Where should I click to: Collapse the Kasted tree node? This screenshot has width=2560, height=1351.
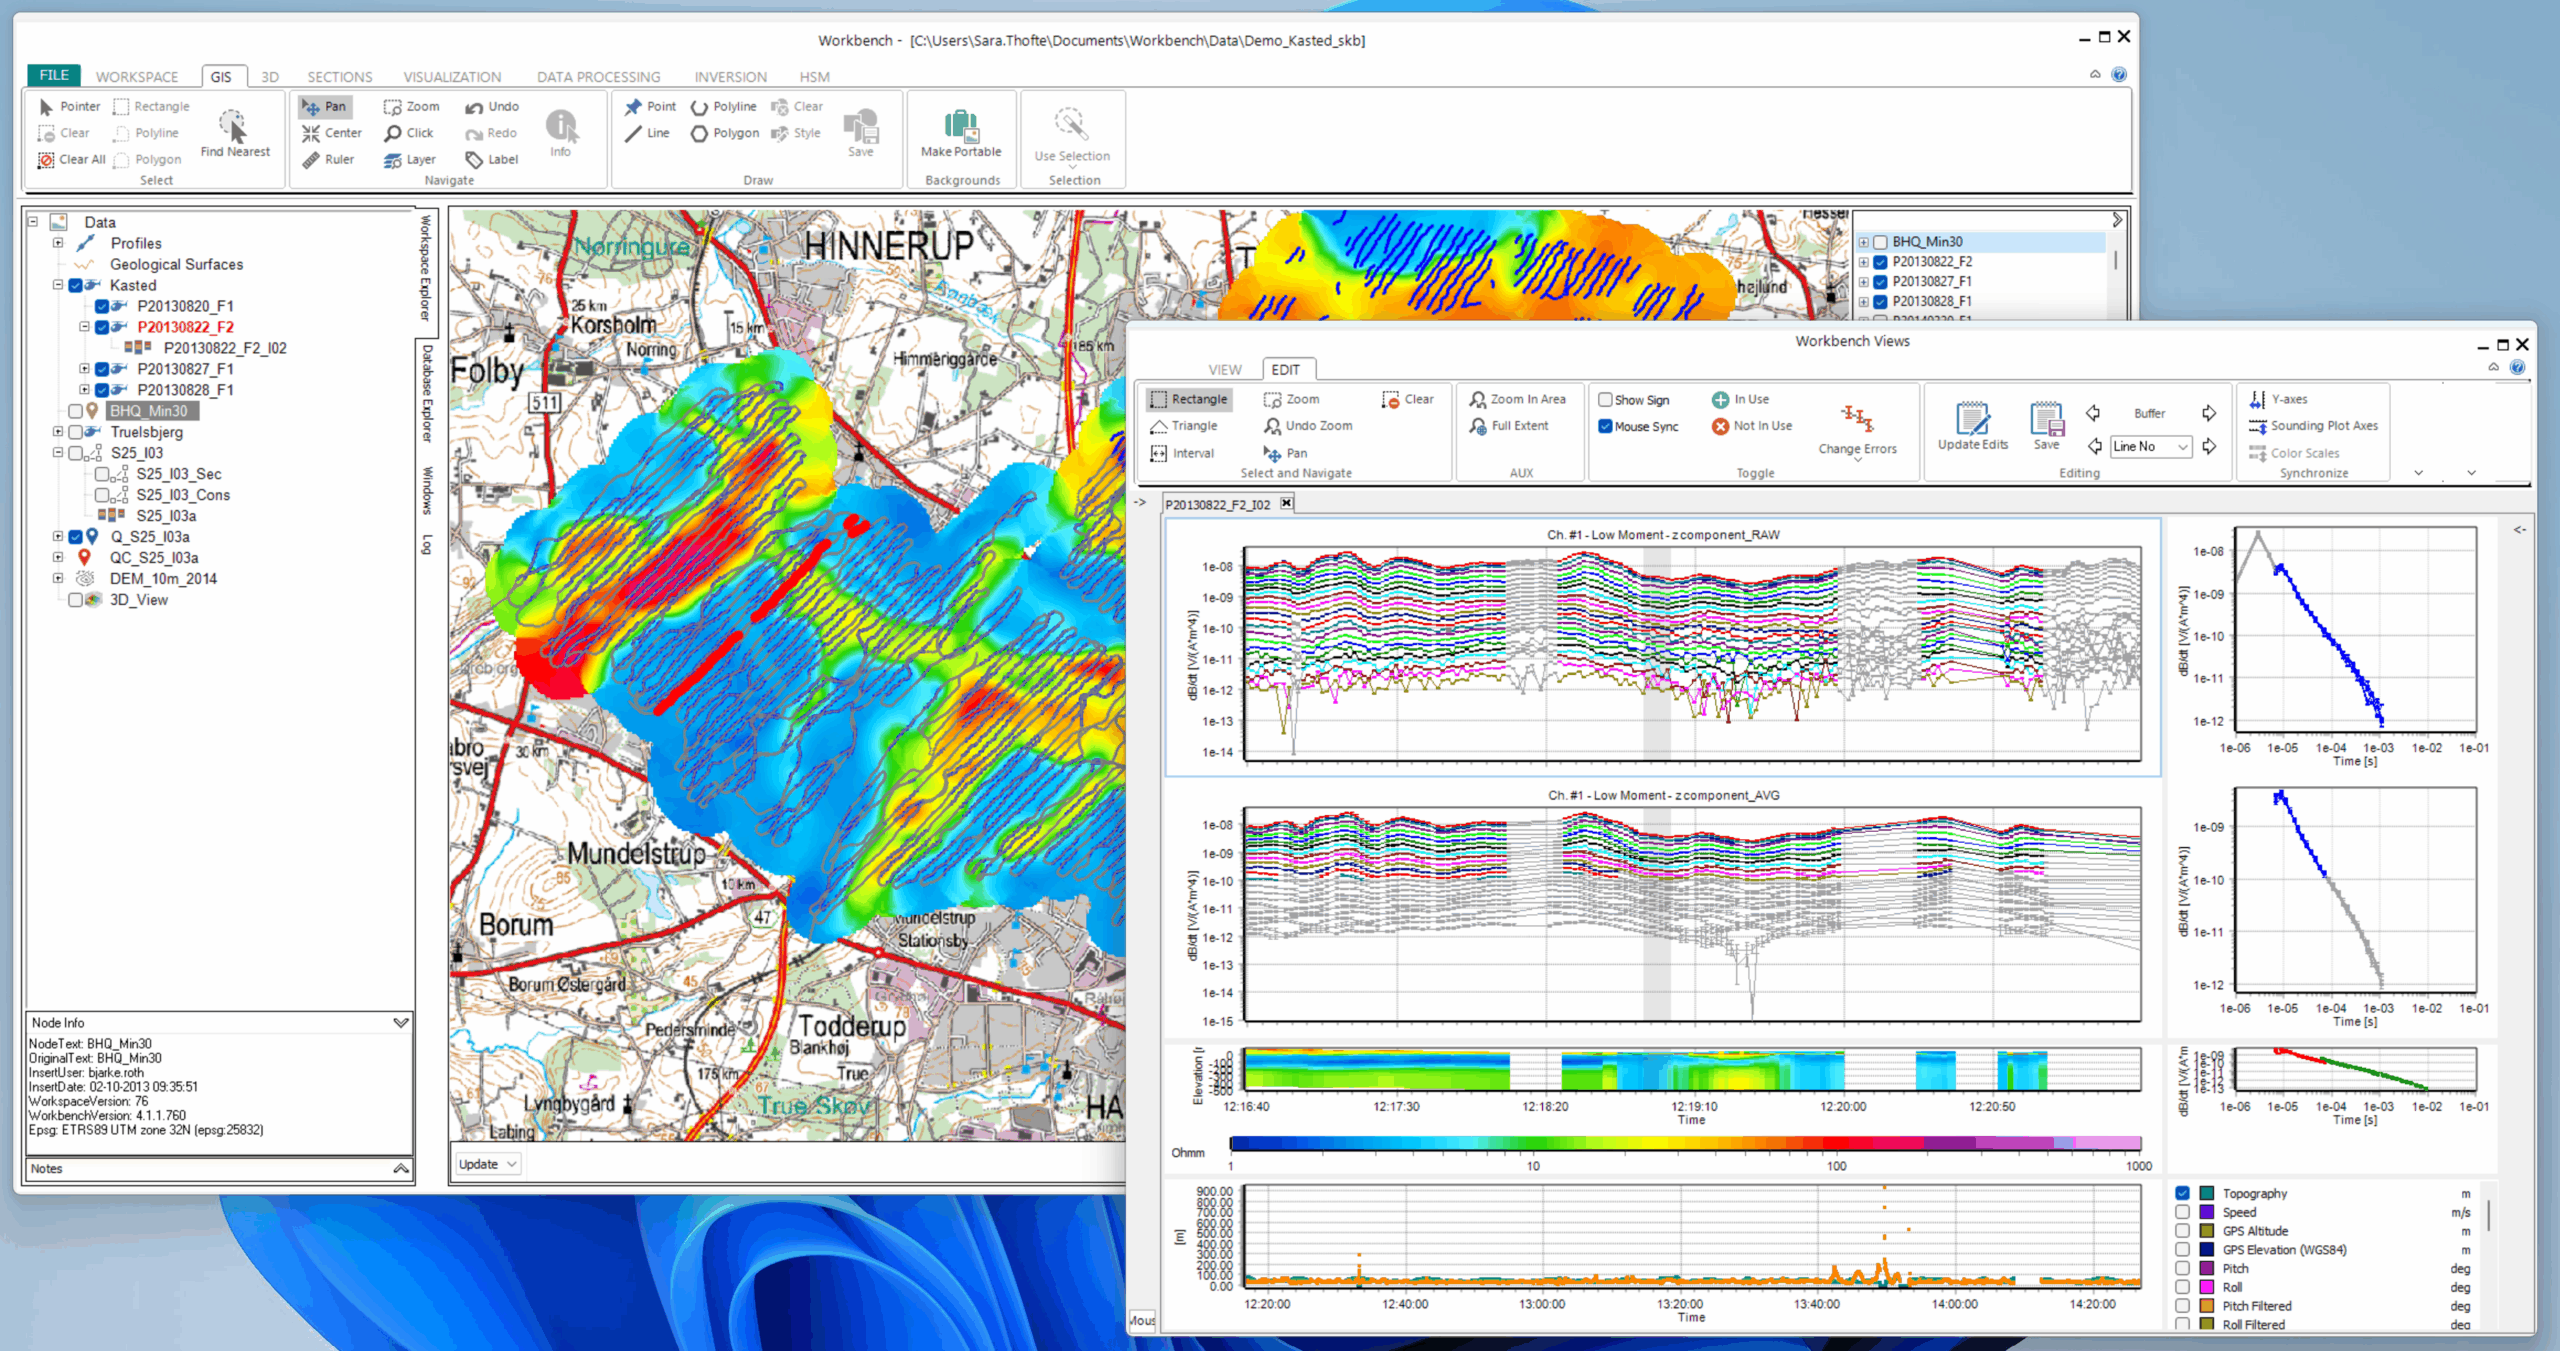click(58, 285)
